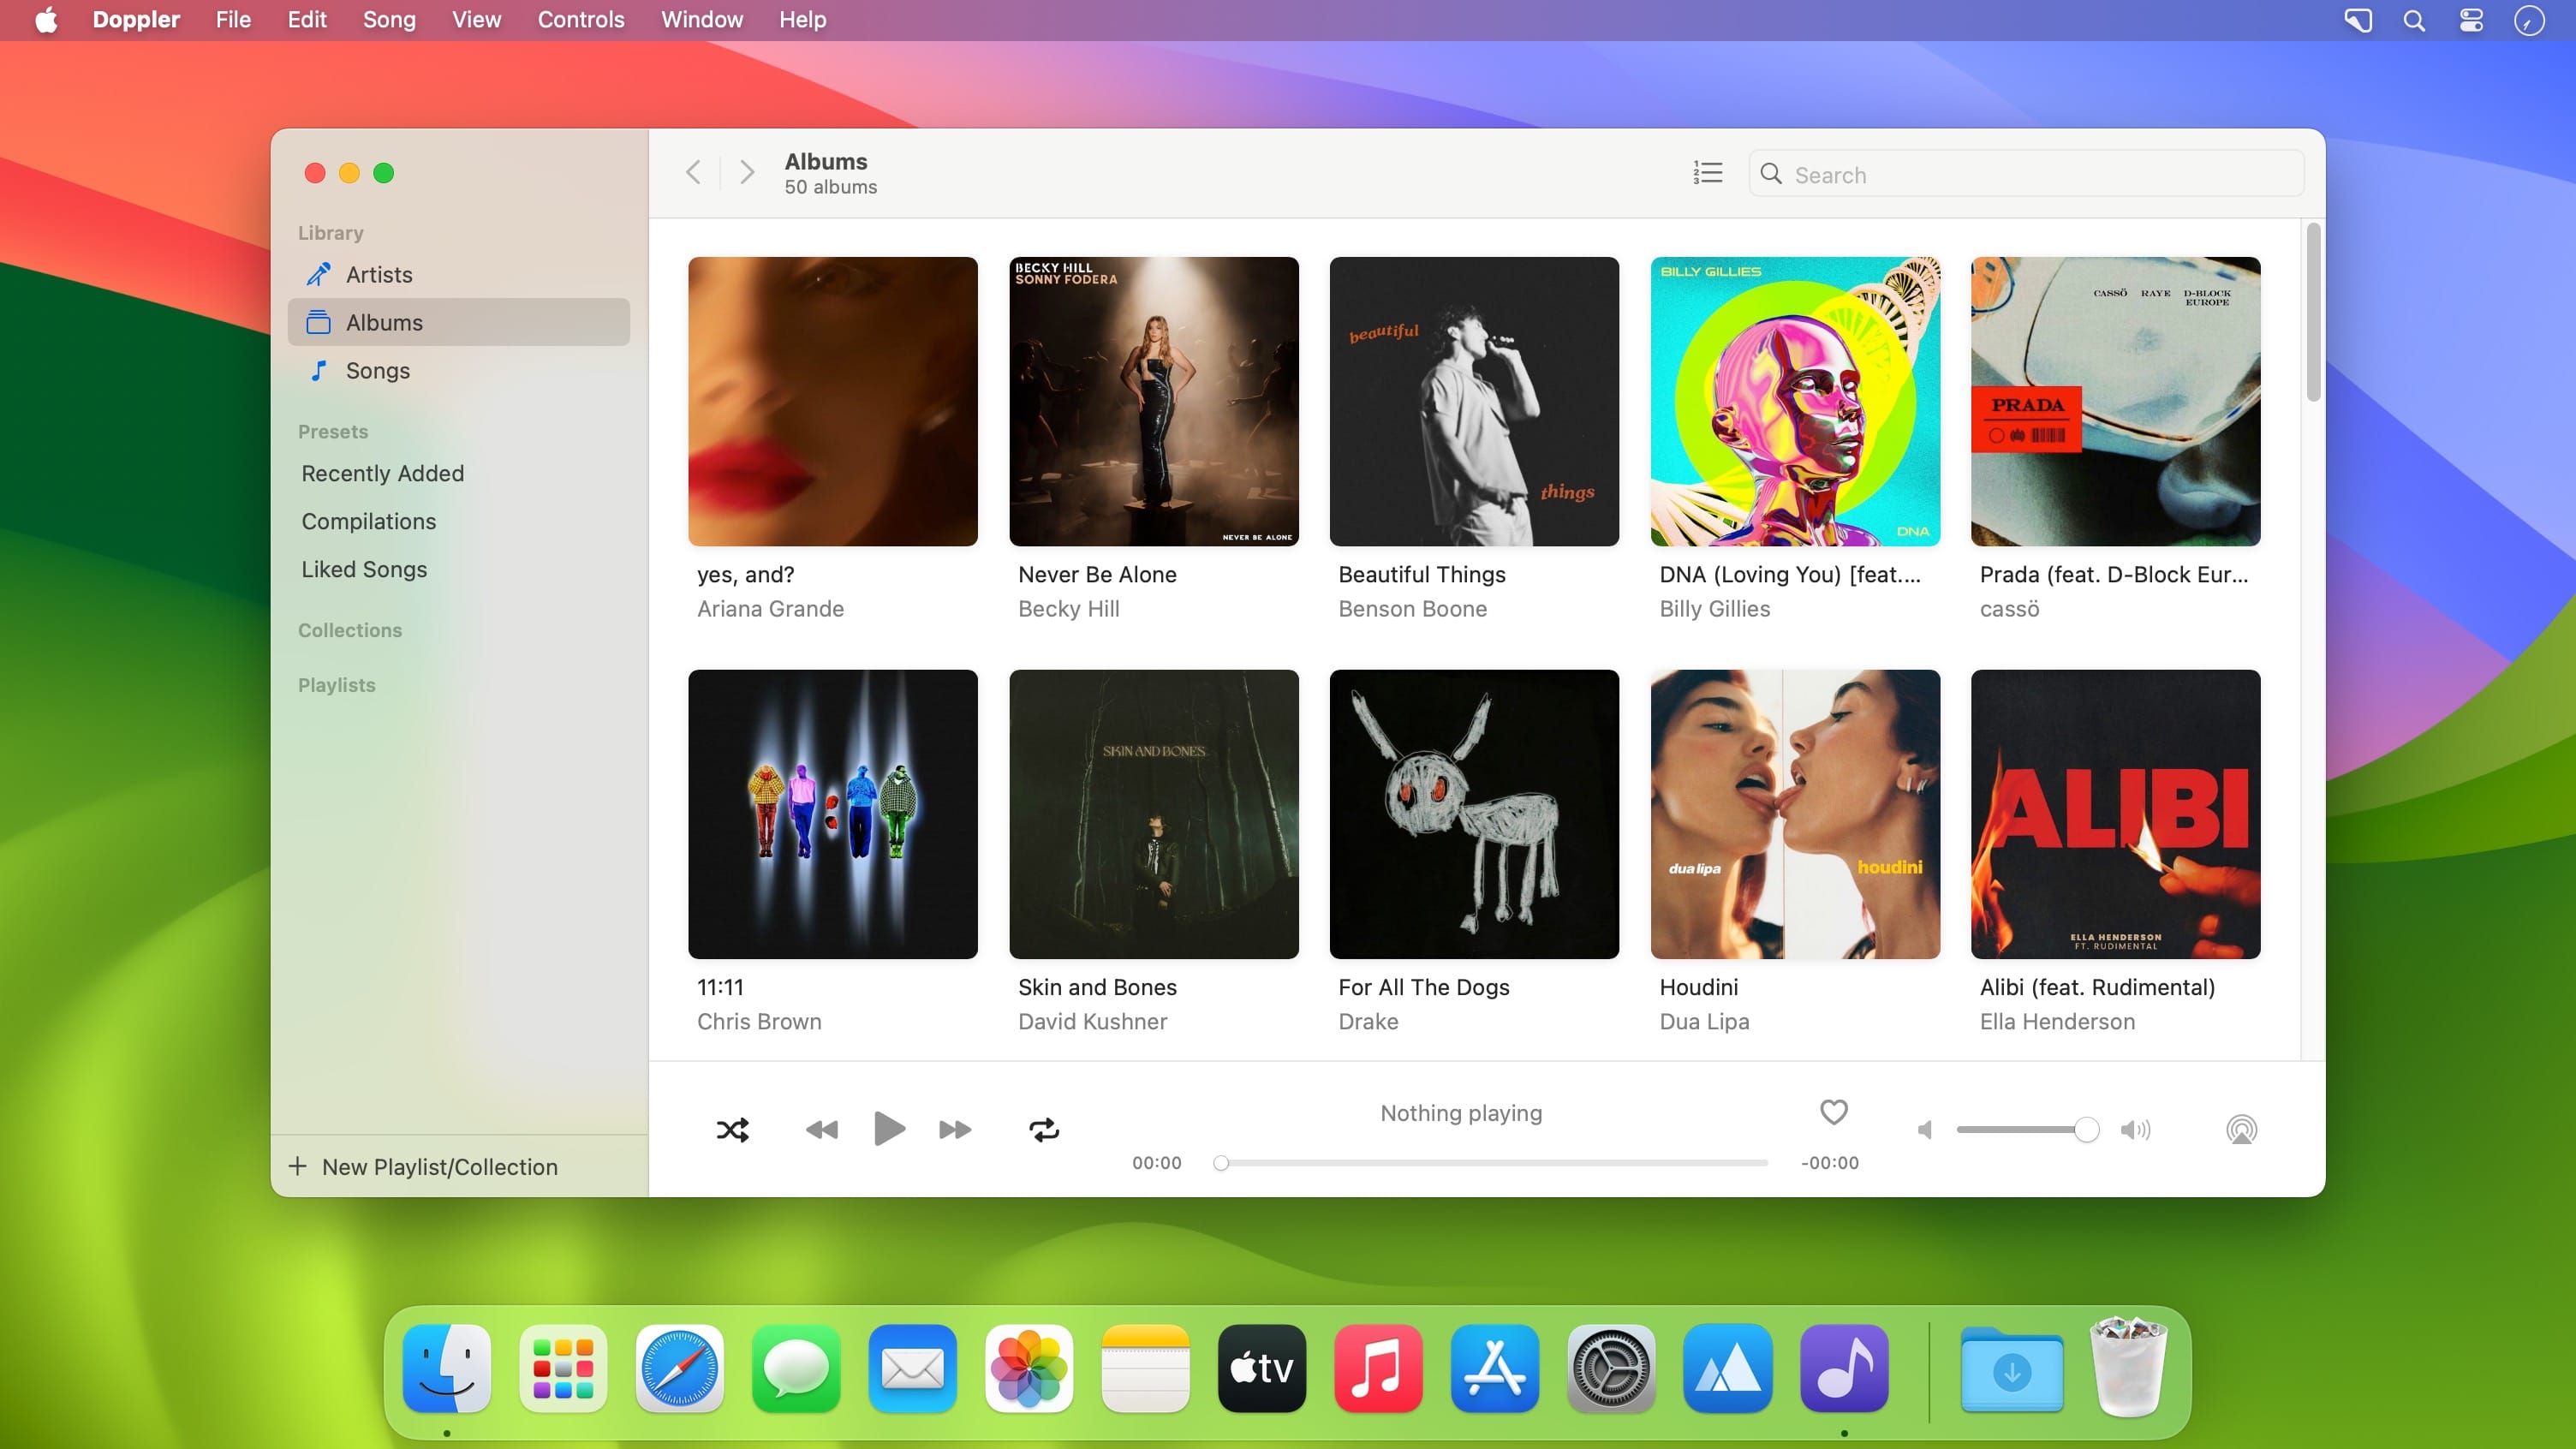This screenshot has height=1449, width=2576.
Task: Open the sort options list icon
Action: tap(1707, 173)
